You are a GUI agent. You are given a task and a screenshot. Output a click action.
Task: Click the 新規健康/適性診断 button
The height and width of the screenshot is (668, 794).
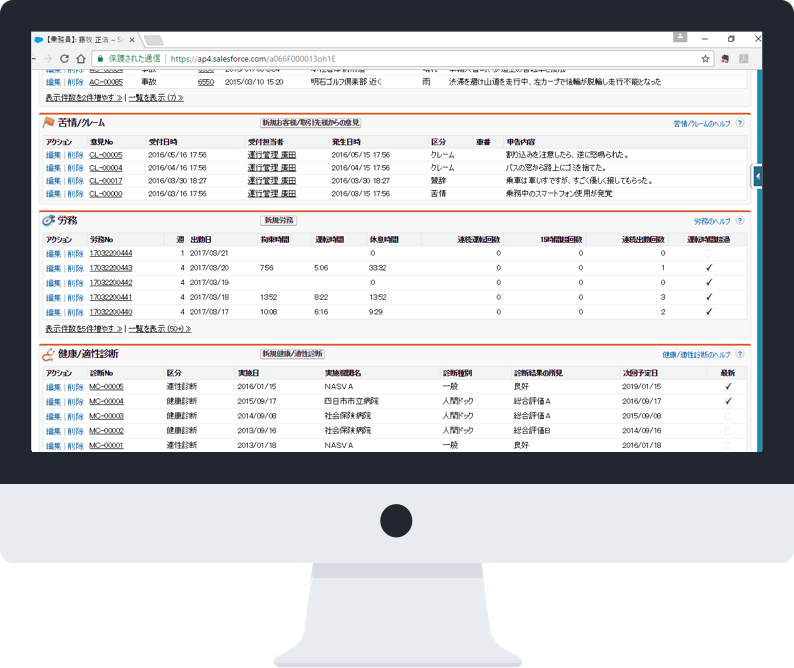pos(292,353)
